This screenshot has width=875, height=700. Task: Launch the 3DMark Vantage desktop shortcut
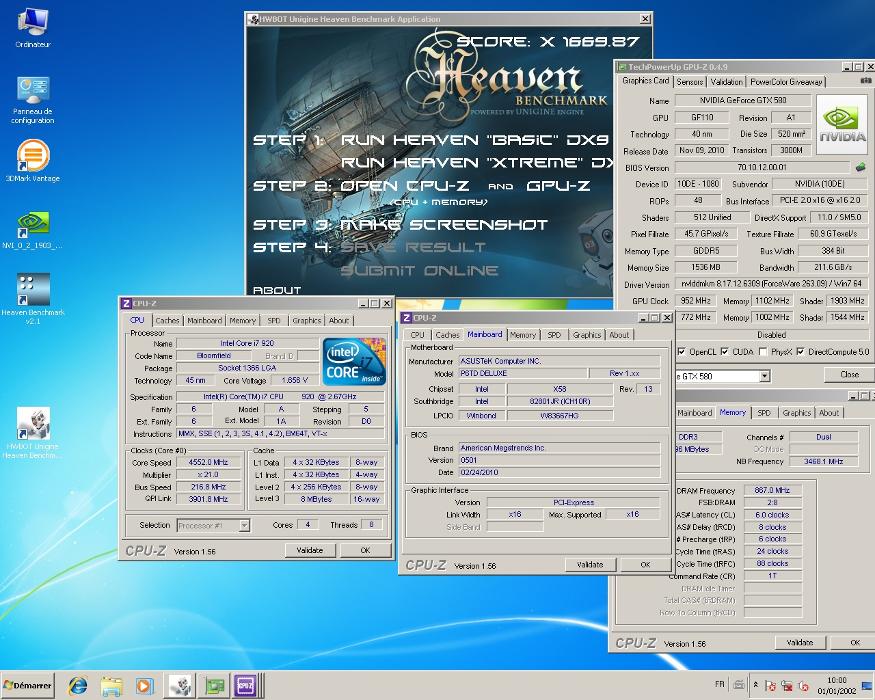coord(33,161)
